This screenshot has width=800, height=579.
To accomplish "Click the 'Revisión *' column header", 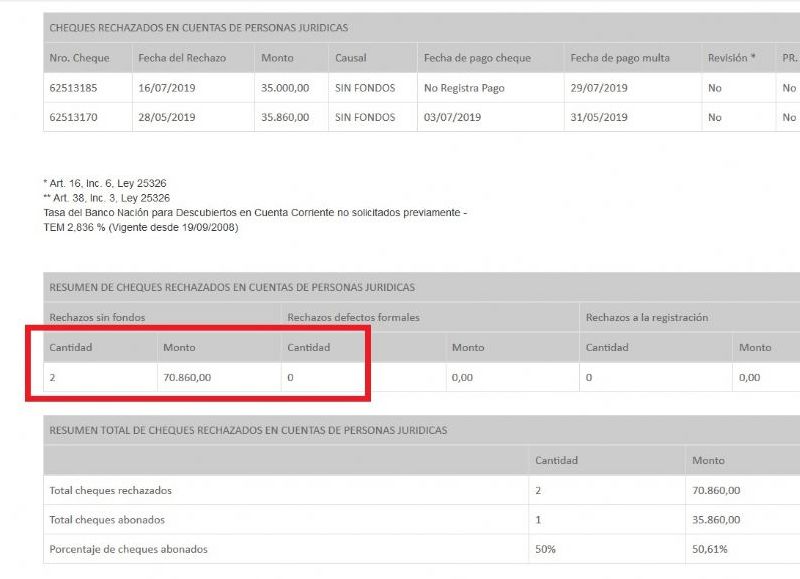I will [731, 58].
